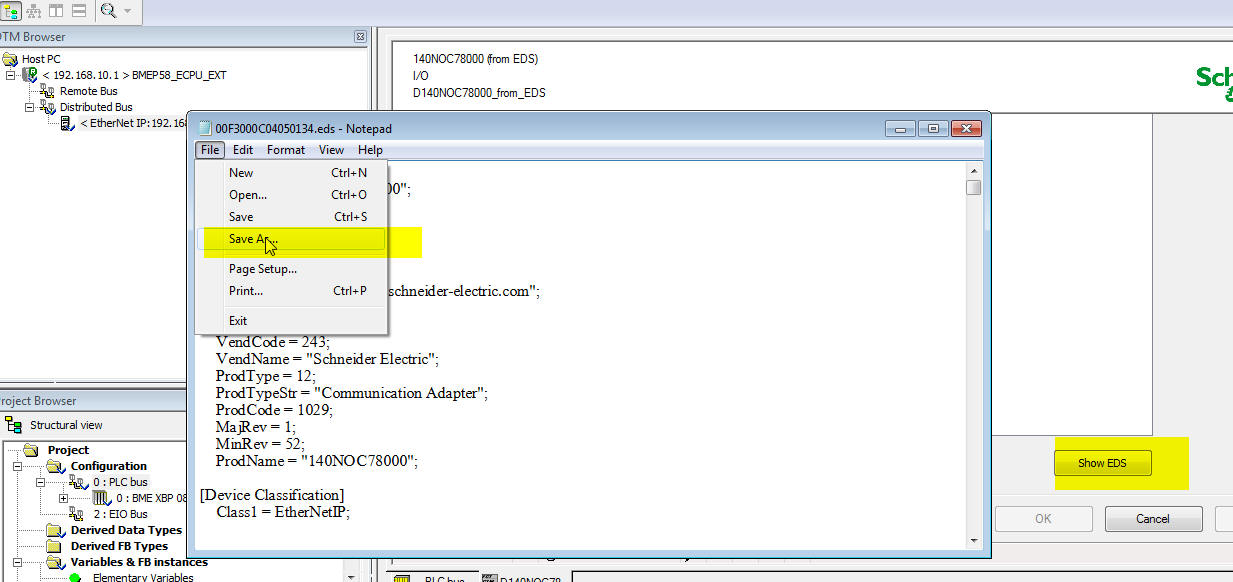This screenshot has width=1233, height=582.
Task: Collapse the Variables & FB instances node
Action: tap(18, 562)
